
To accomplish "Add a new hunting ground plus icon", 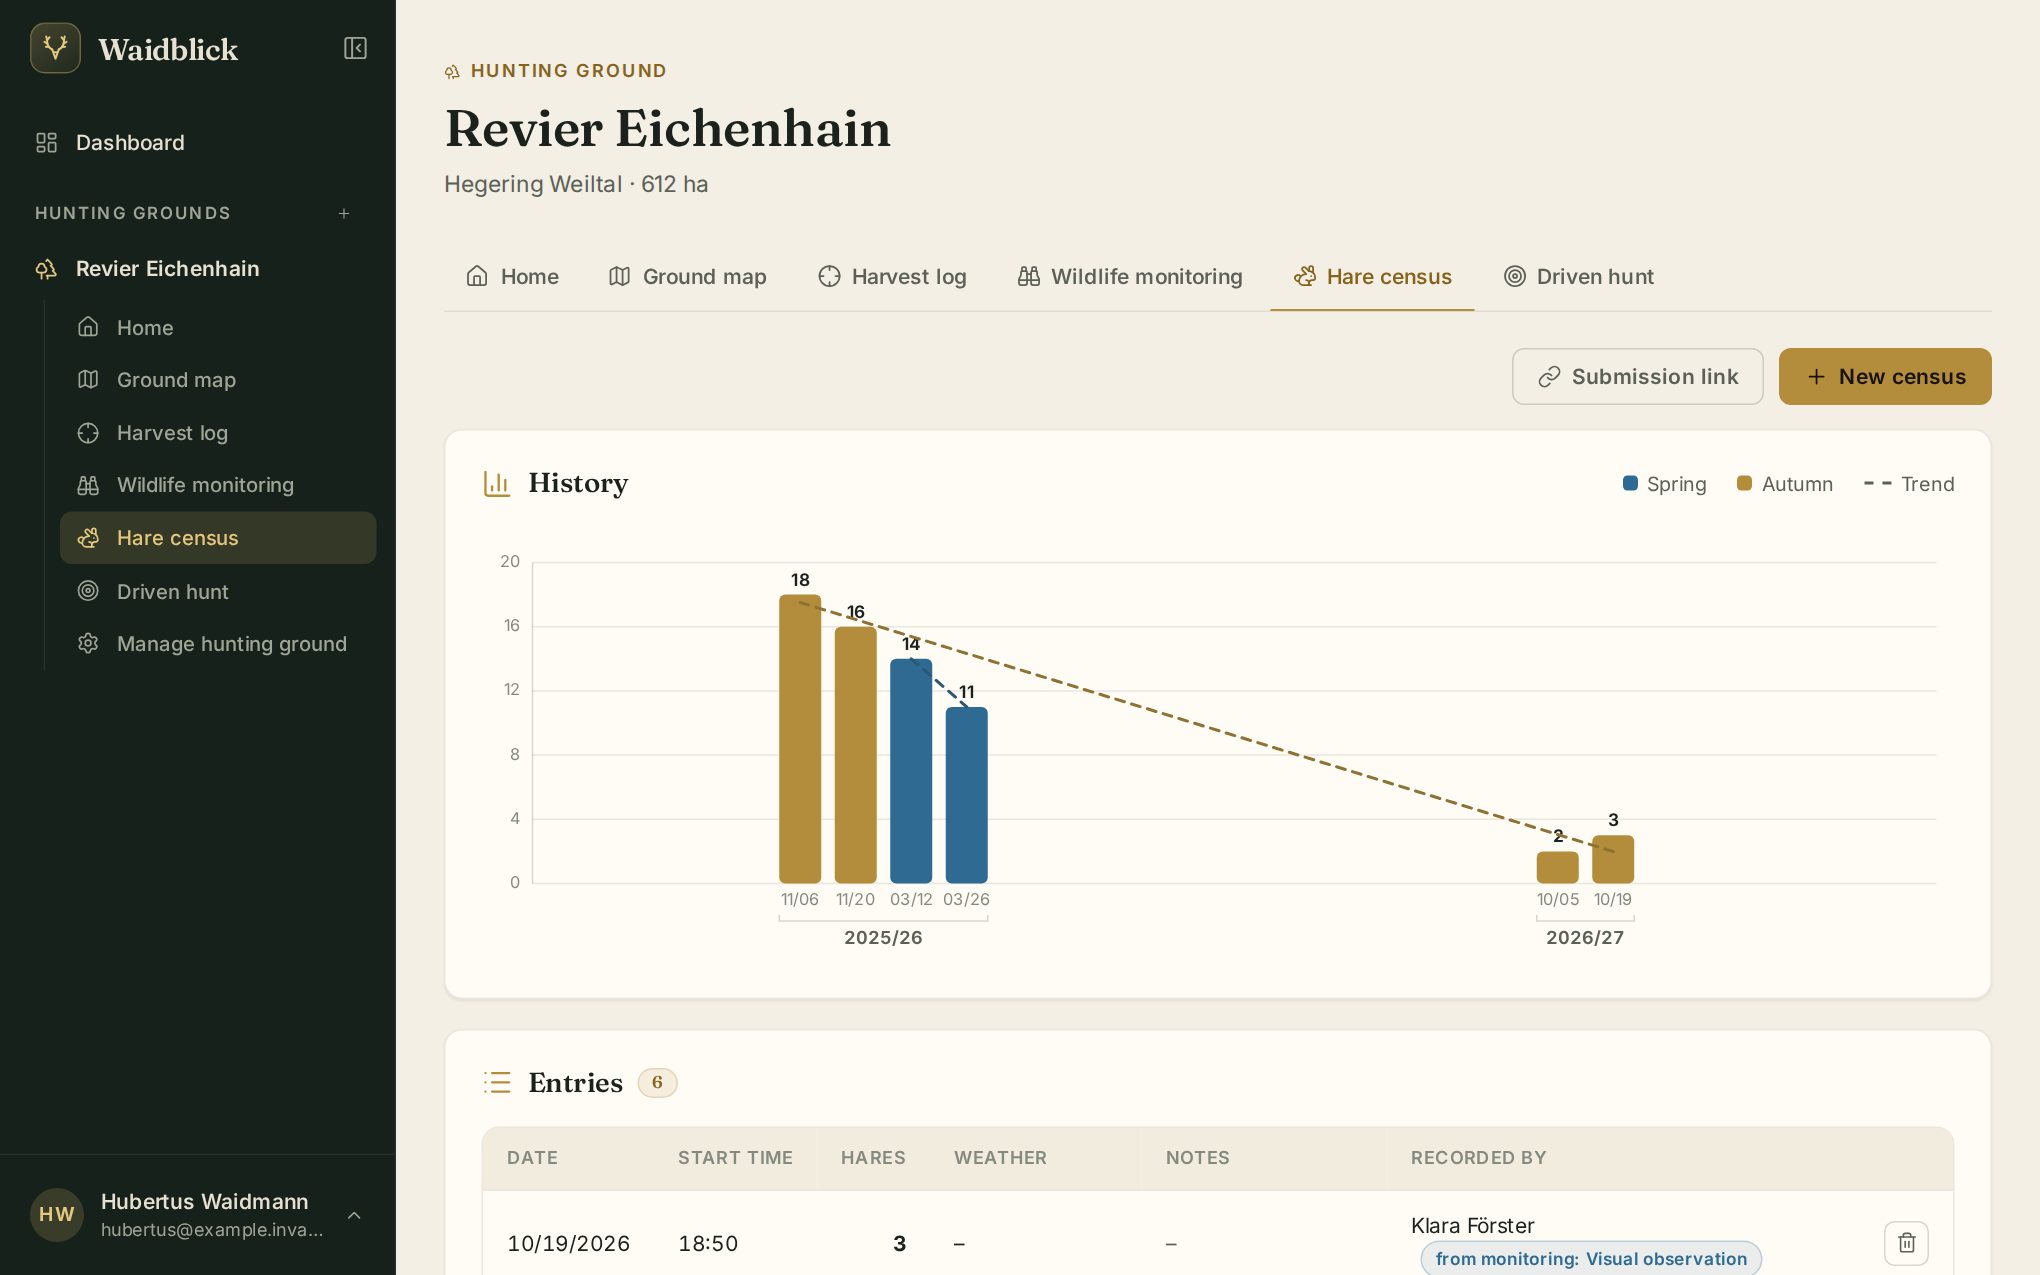I will point(344,213).
